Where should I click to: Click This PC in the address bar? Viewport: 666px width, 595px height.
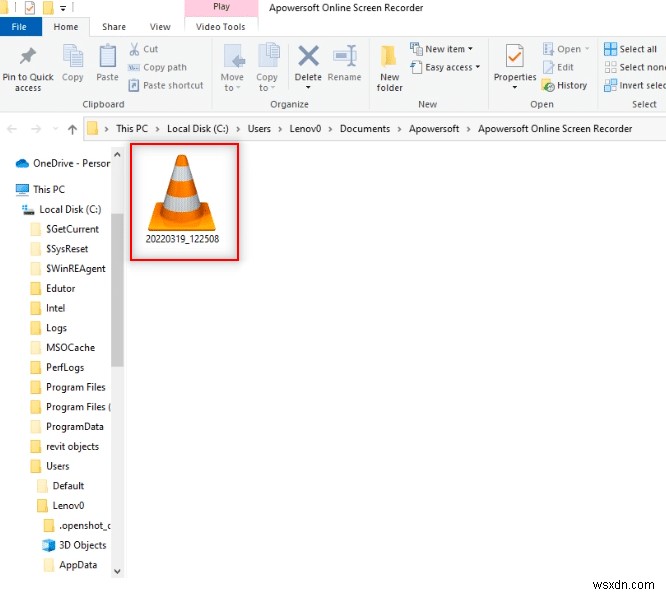coord(132,129)
